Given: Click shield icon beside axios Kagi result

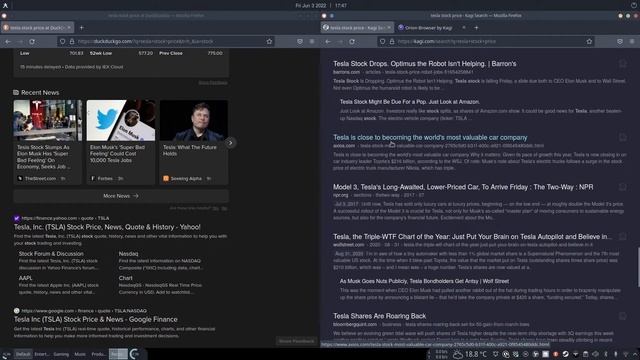Looking at the screenshot, I should tap(622, 137).
